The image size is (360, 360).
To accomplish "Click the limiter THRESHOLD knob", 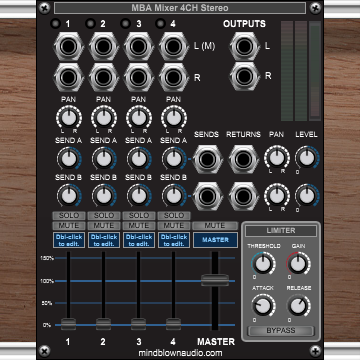I will coord(263,263).
